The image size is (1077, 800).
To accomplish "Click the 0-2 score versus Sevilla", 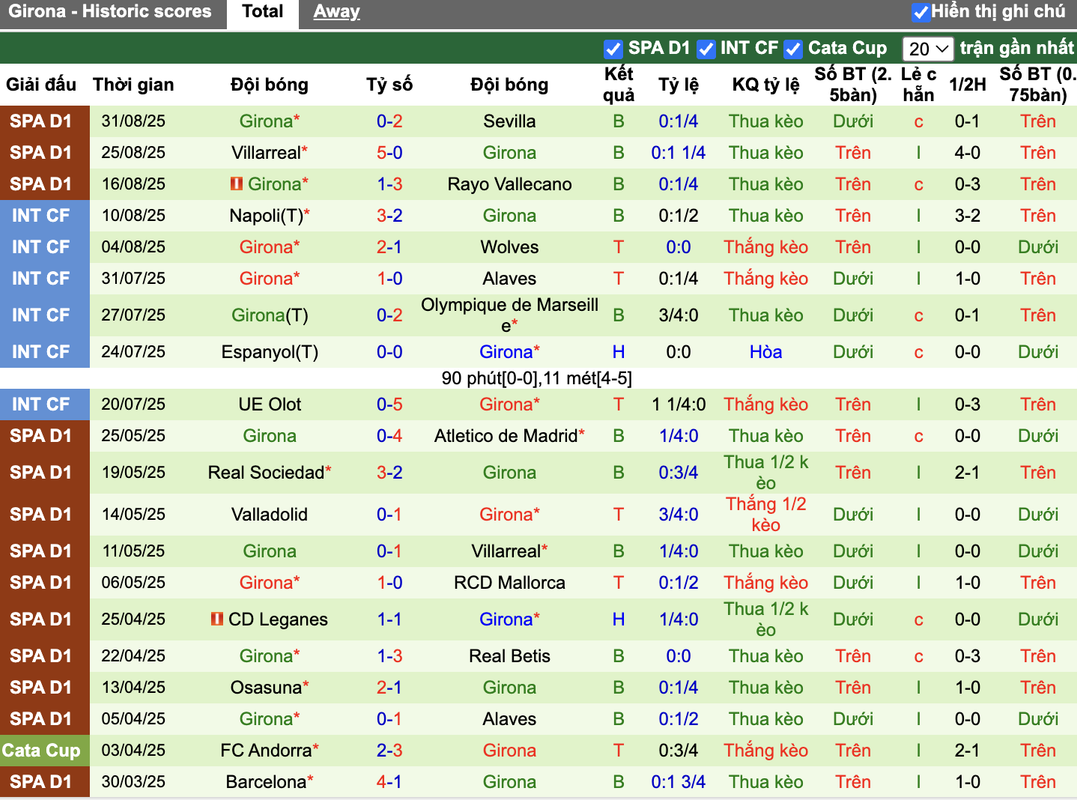I will point(389,122).
